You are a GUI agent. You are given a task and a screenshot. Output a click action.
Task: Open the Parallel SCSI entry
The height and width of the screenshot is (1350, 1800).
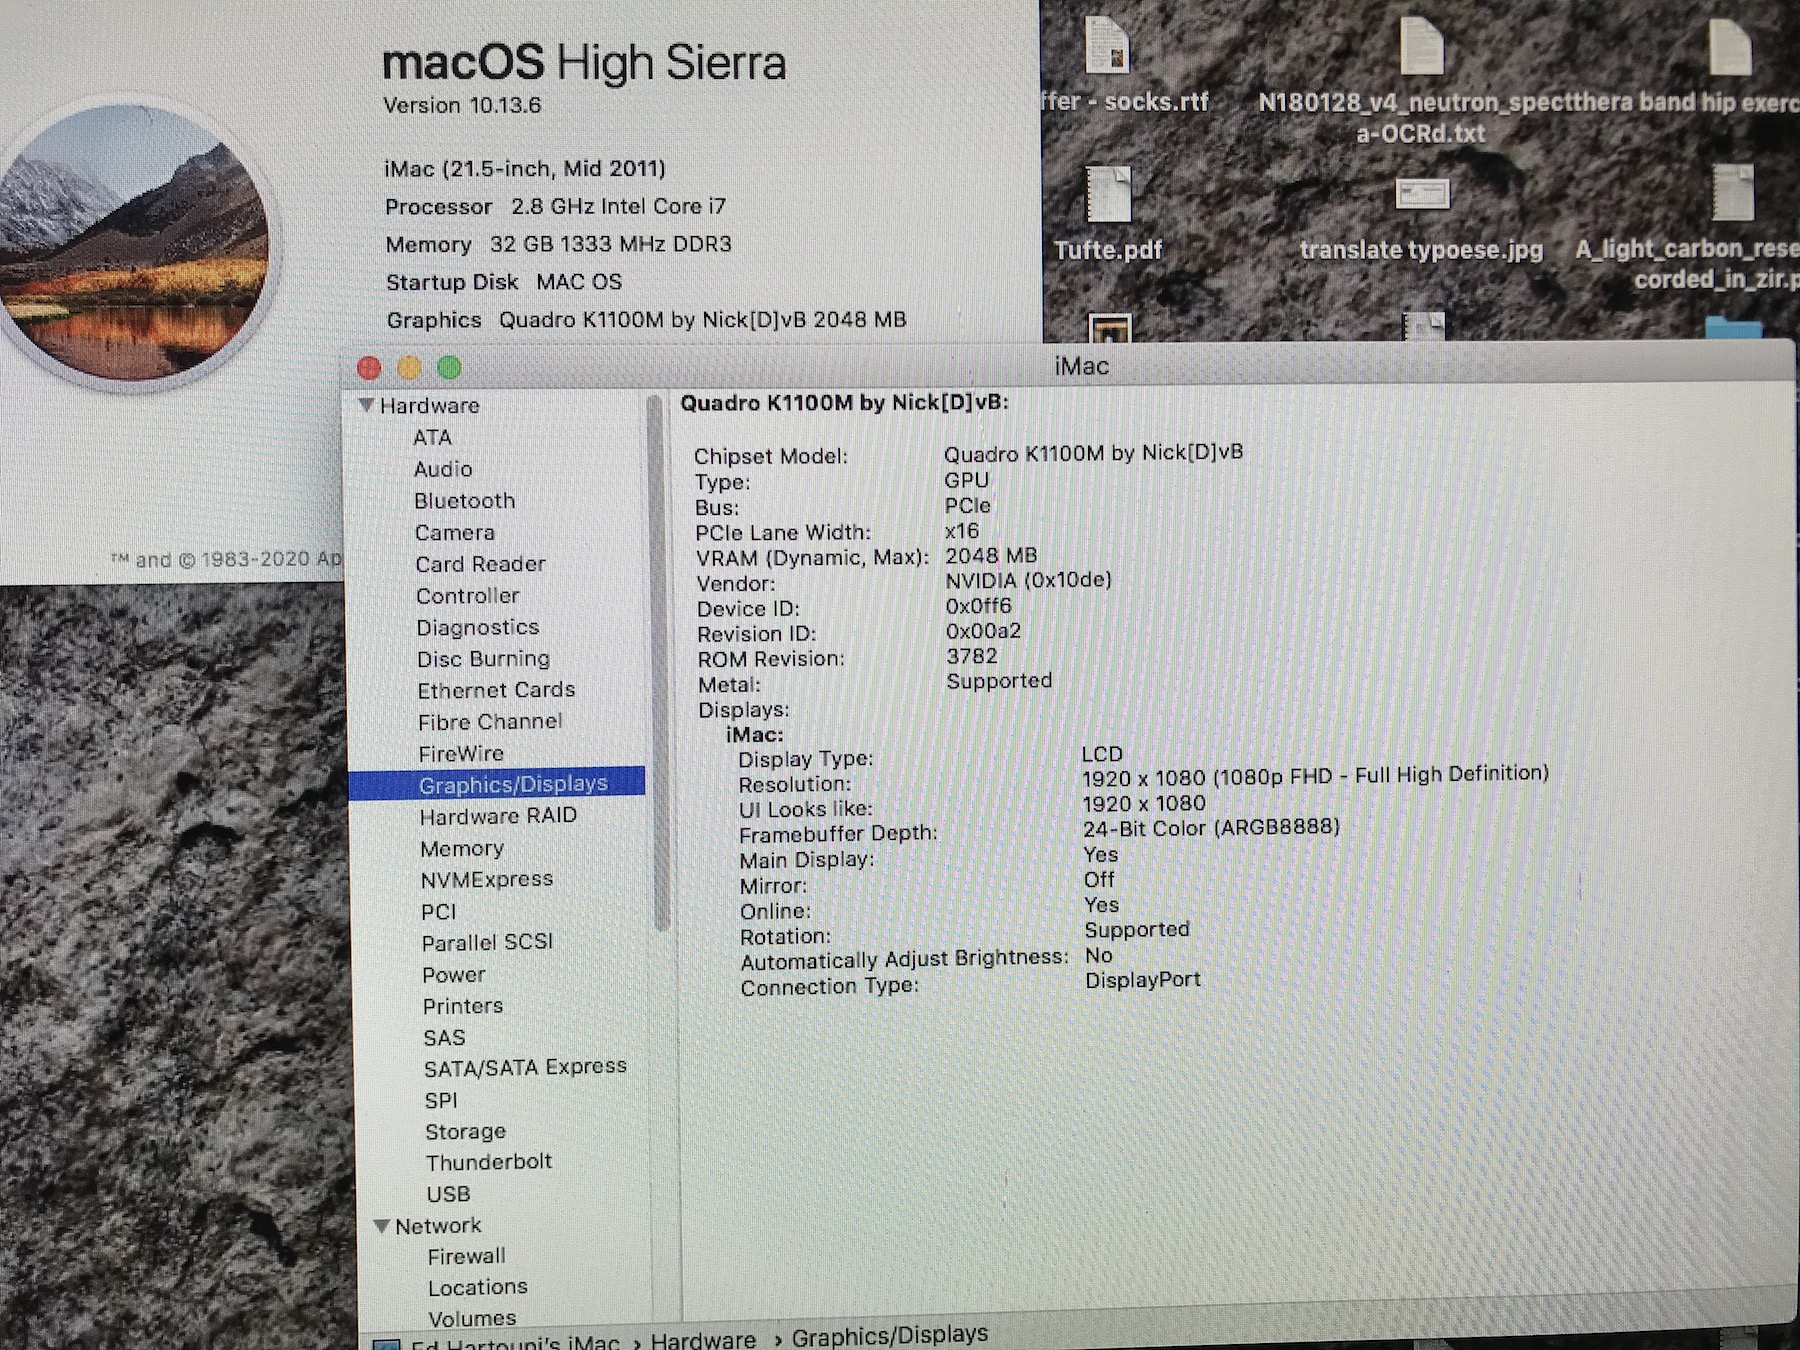coord(487,943)
